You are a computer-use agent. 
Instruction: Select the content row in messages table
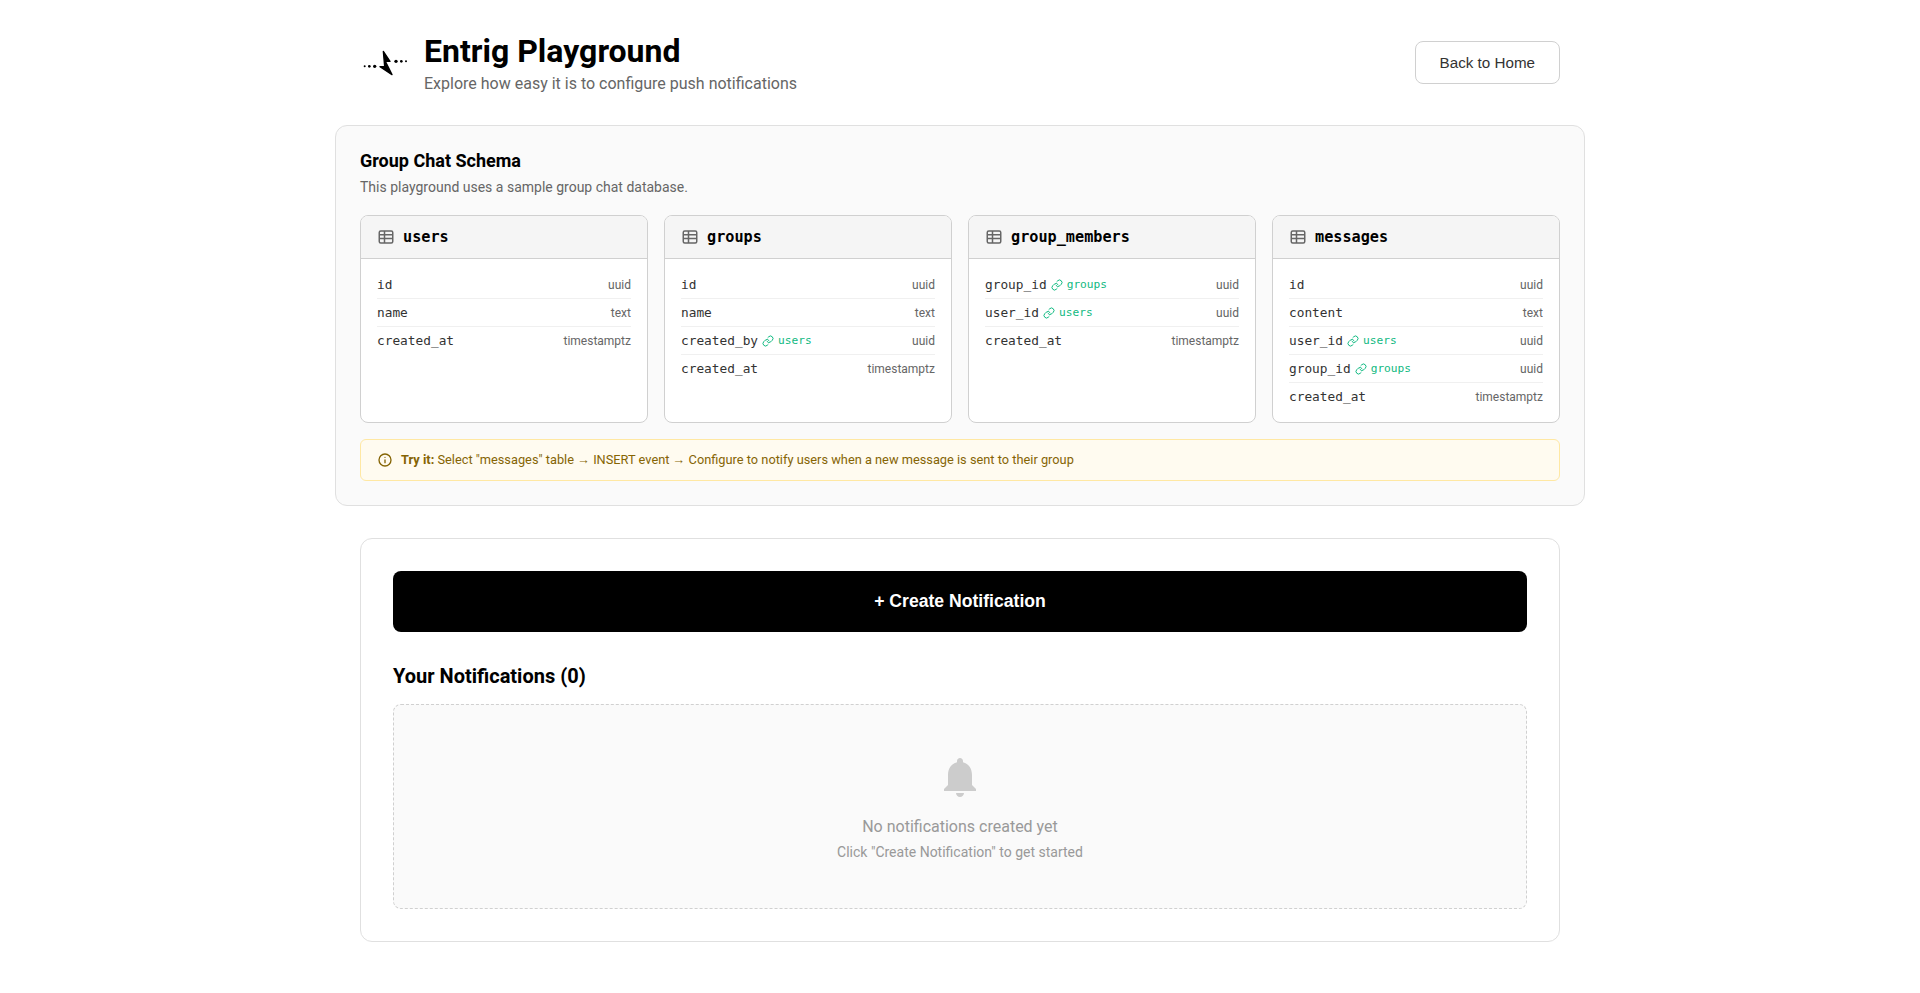(x=1415, y=313)
